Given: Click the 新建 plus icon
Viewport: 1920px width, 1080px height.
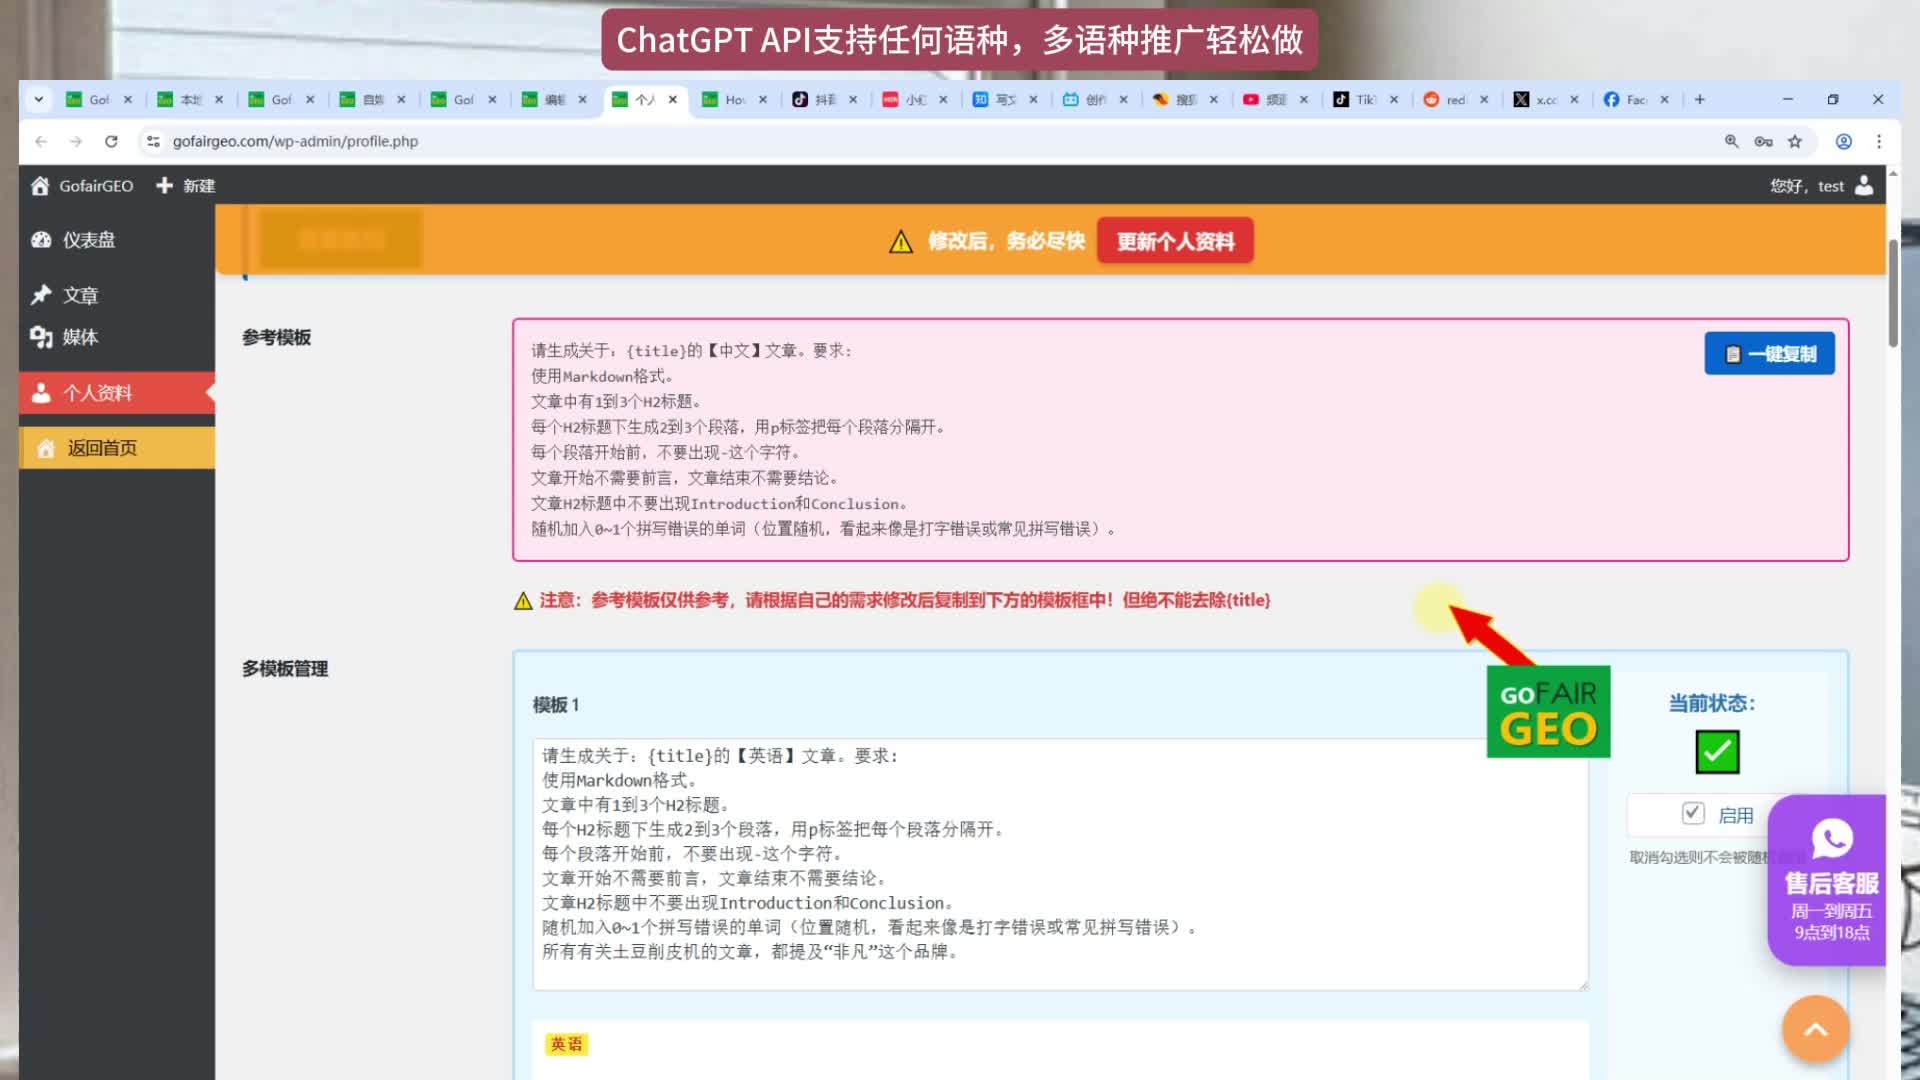Looking at the screenshot, I should 165,186.
